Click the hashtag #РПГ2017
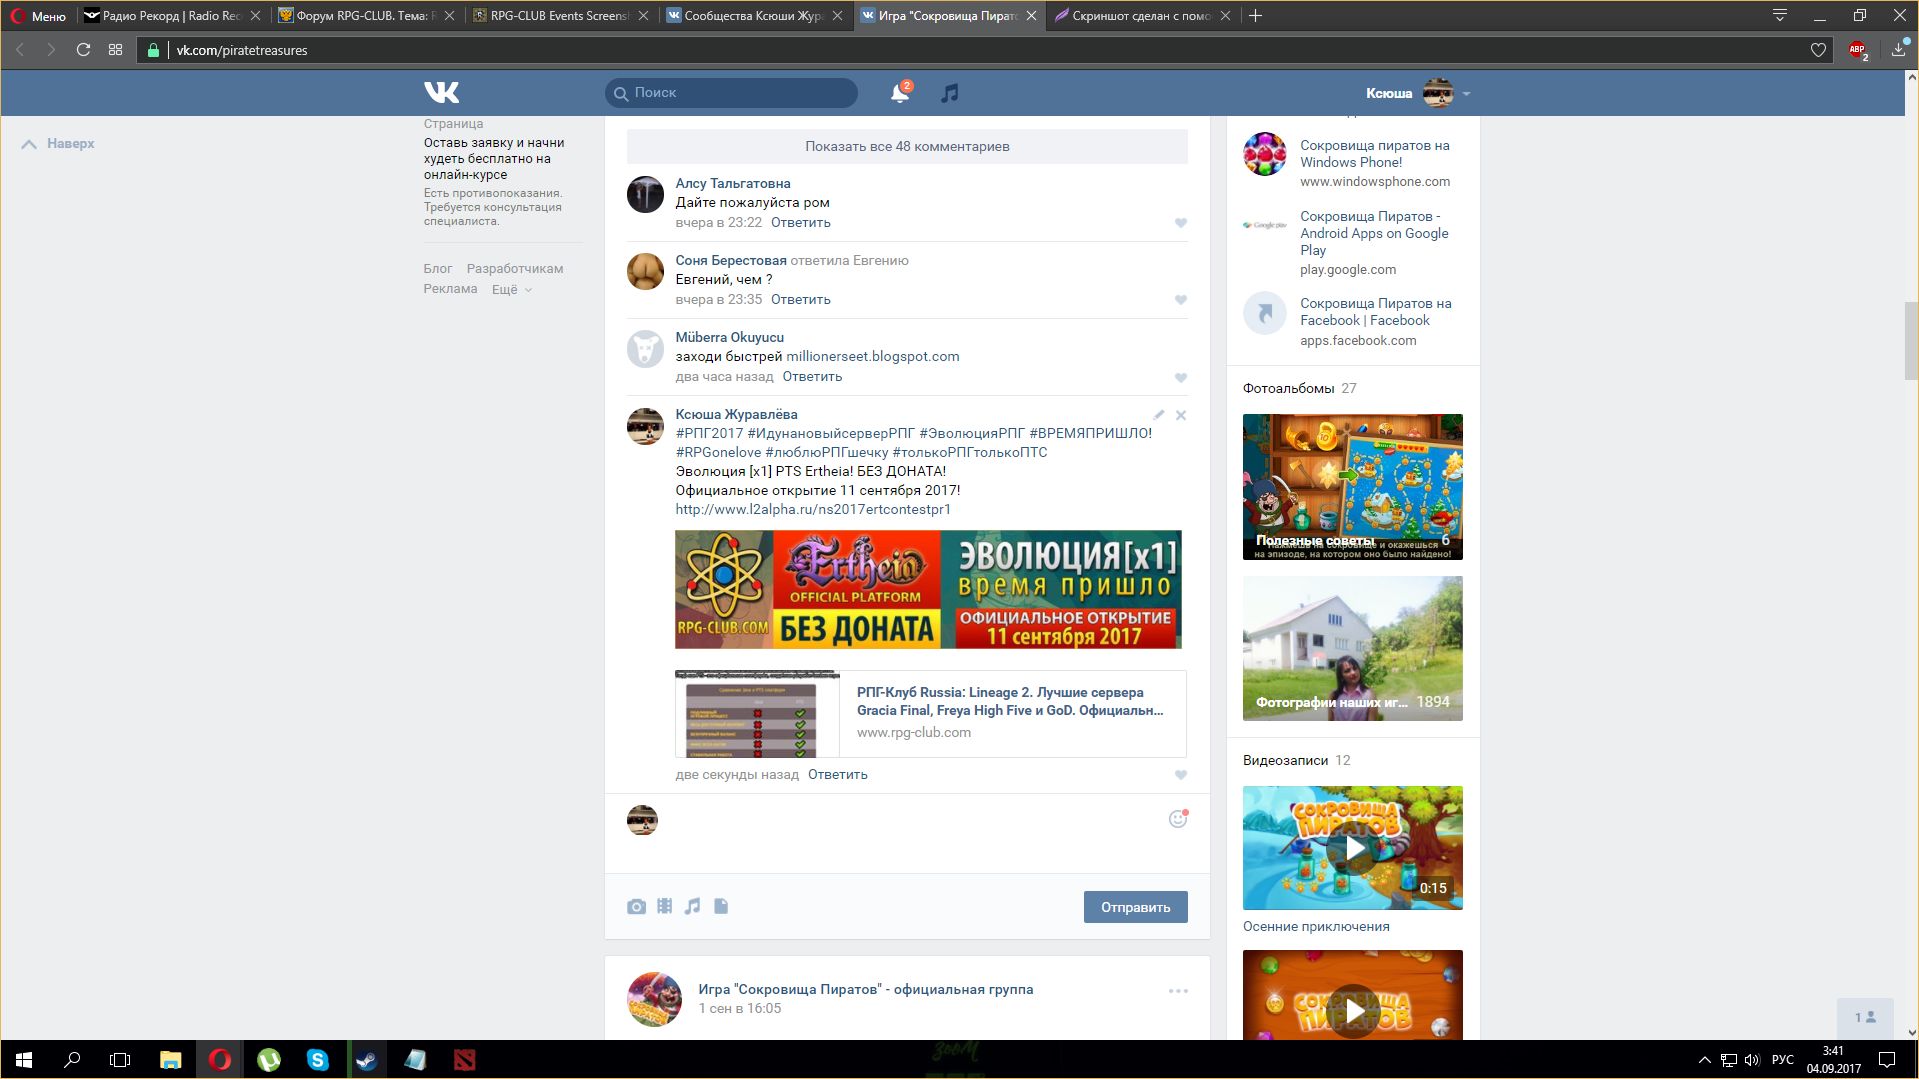The height and width of the screenshot is (1079, 1919). (x=709, y=433)
